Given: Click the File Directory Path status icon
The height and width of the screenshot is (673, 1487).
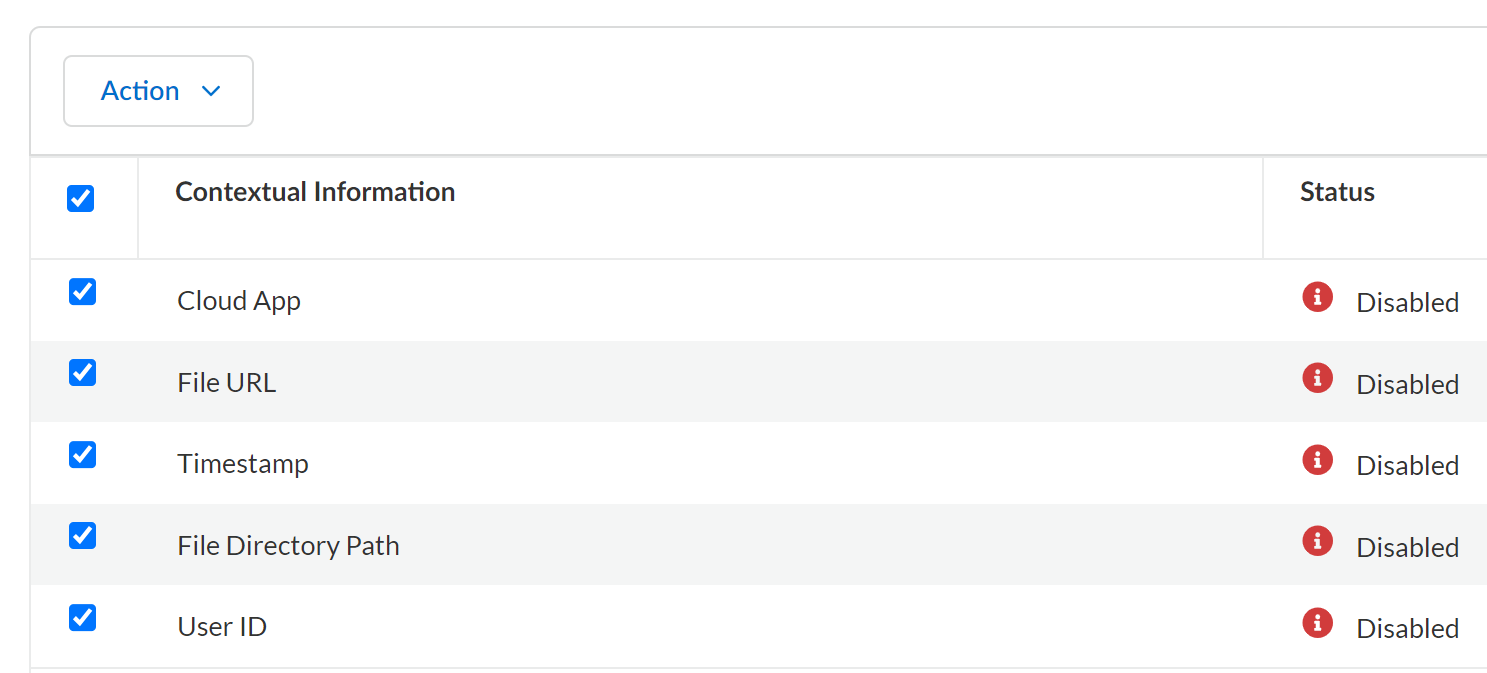Looking at the screenshot, I should click(x=1317, y=541).
